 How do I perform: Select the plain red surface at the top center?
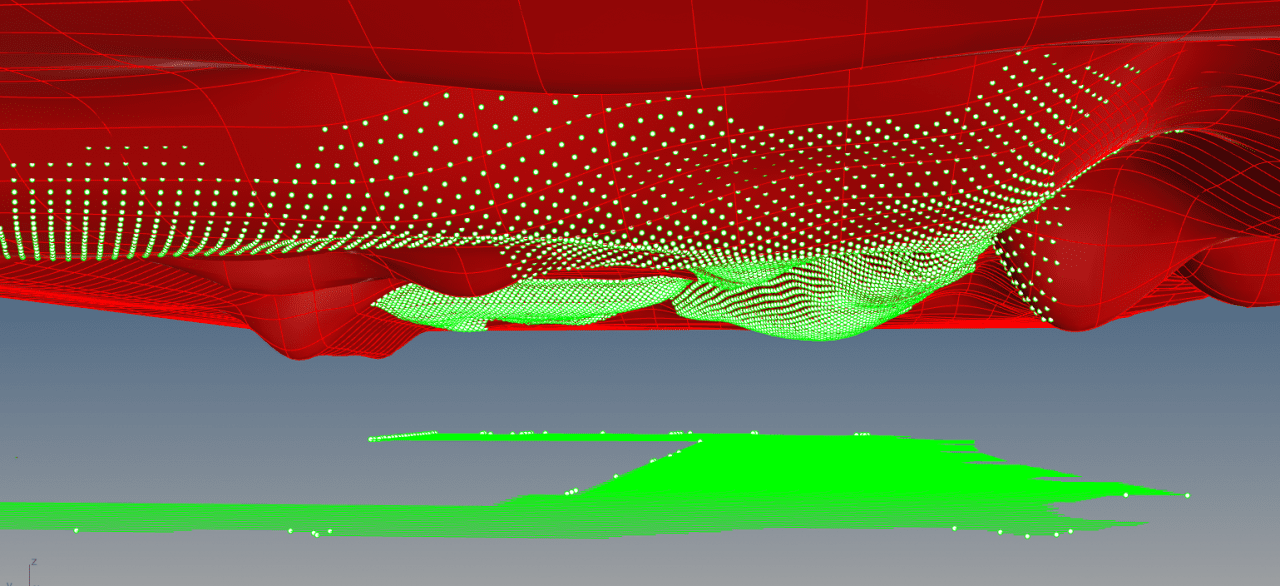pos(640,40)
